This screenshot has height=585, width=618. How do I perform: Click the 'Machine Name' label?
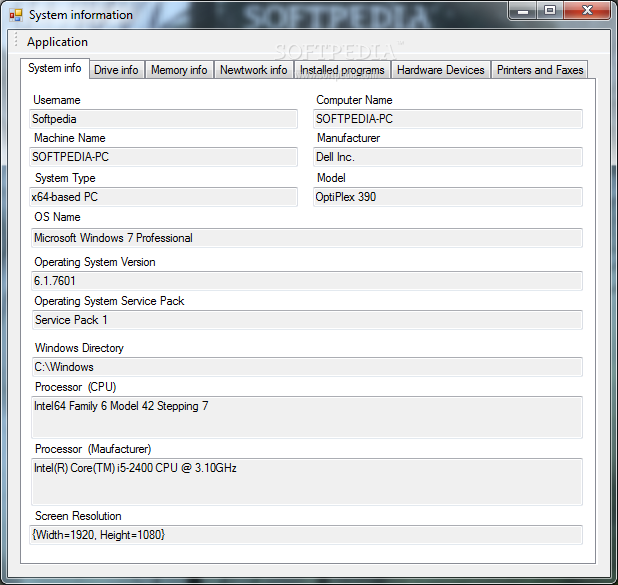click(x=70, y=138)
